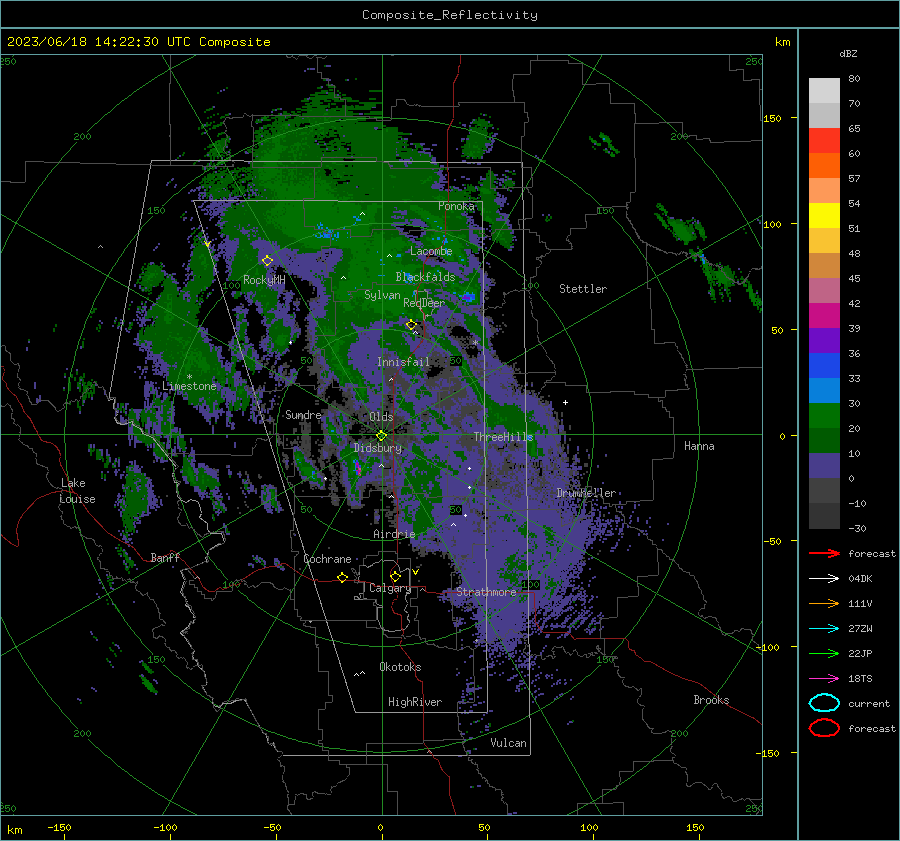Click the Olds town label
Image resolution: width=900 pixels, height=841 pixels.
point(381,417)
